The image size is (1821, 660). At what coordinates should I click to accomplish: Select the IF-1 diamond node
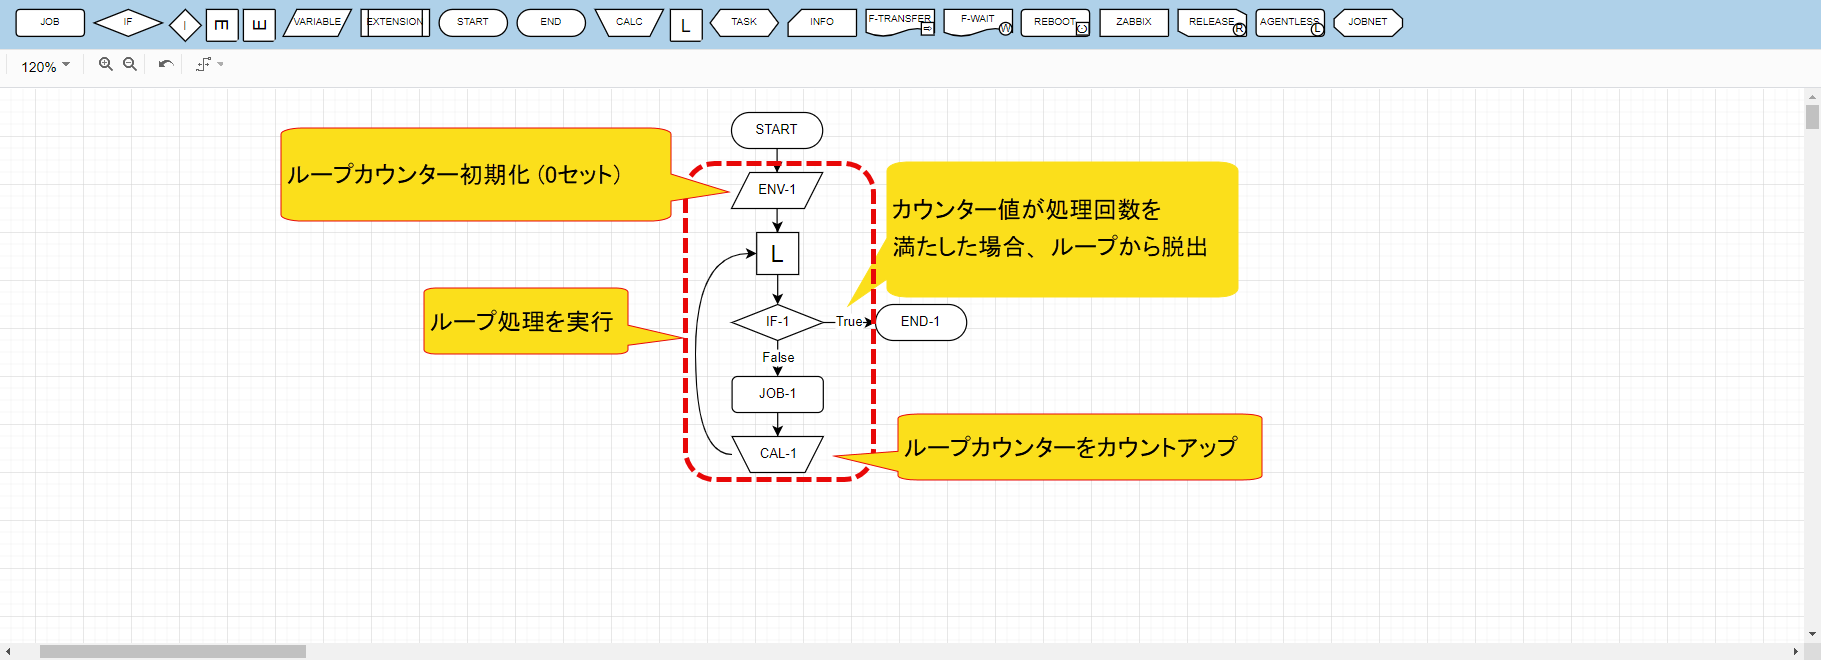[x=777, y=322]
